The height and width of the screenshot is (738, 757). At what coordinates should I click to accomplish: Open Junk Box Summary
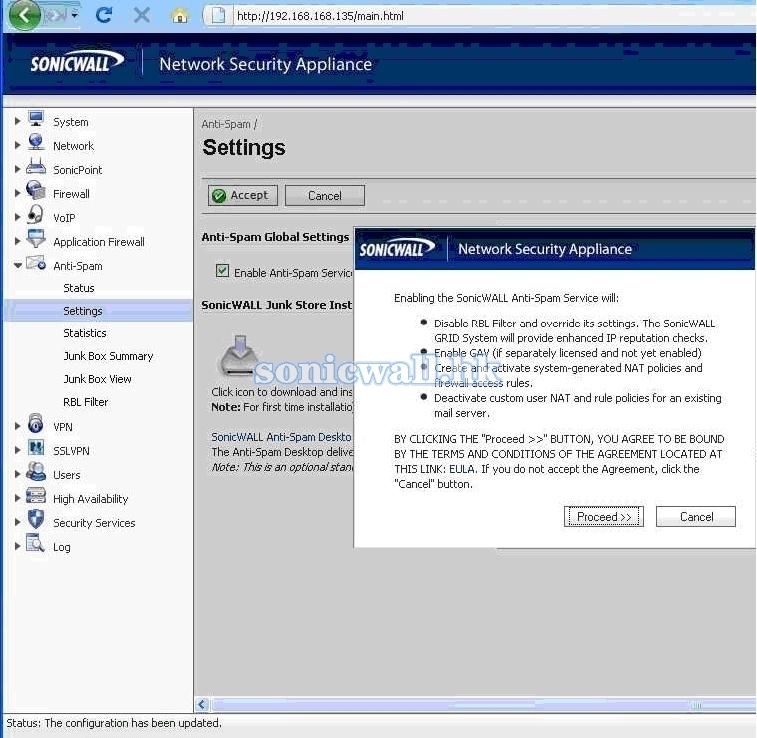(x=108, y=356)
